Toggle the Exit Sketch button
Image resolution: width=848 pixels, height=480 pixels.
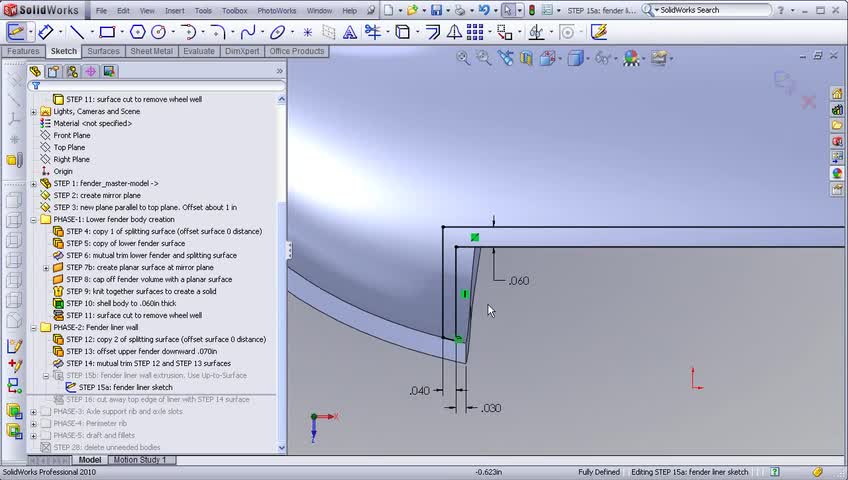point(15,32)
